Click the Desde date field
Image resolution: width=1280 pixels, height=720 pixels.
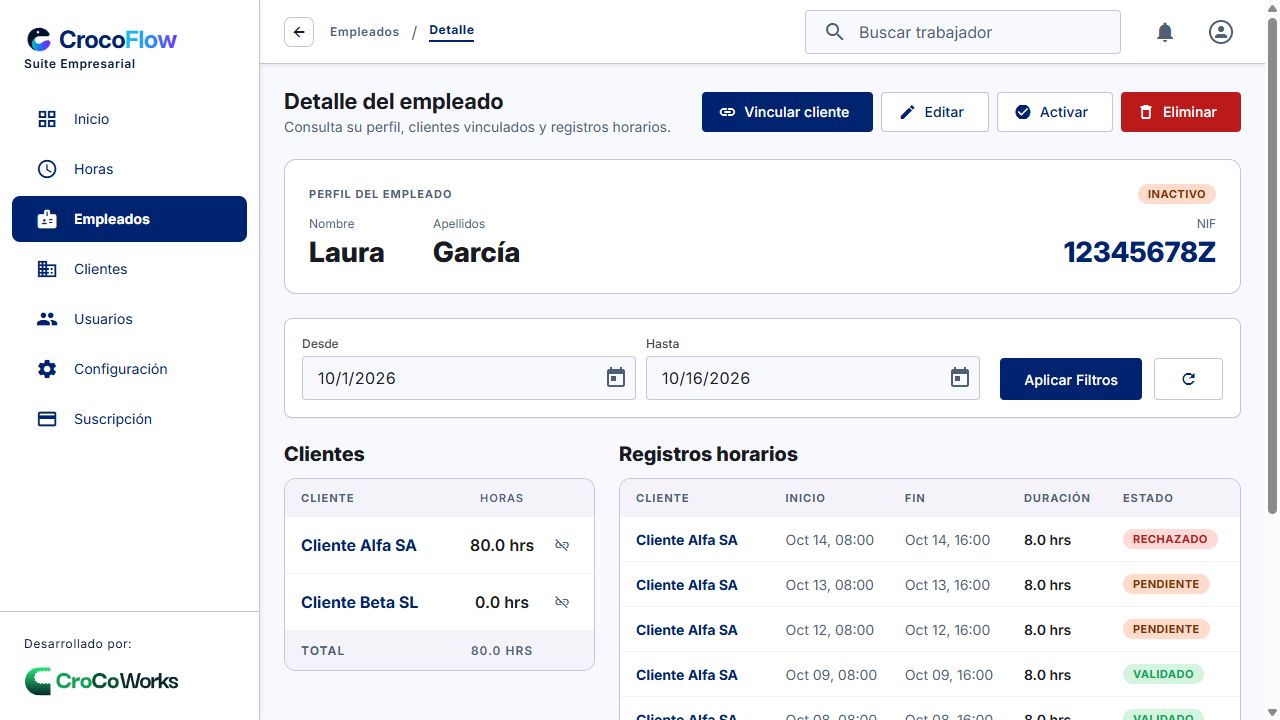(469, 378)
